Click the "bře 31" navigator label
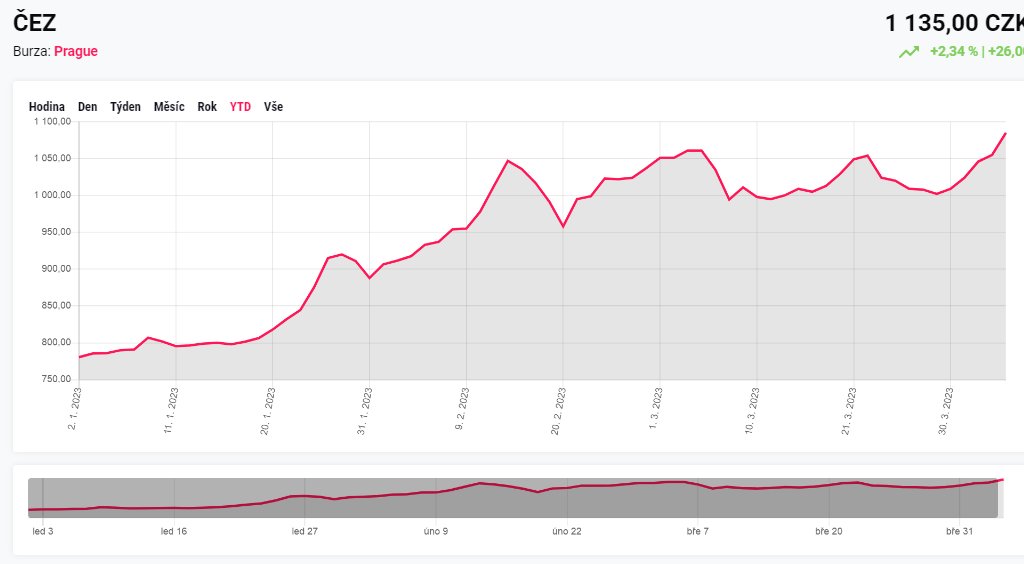1024x564 pixels. [x=960, y=531]
